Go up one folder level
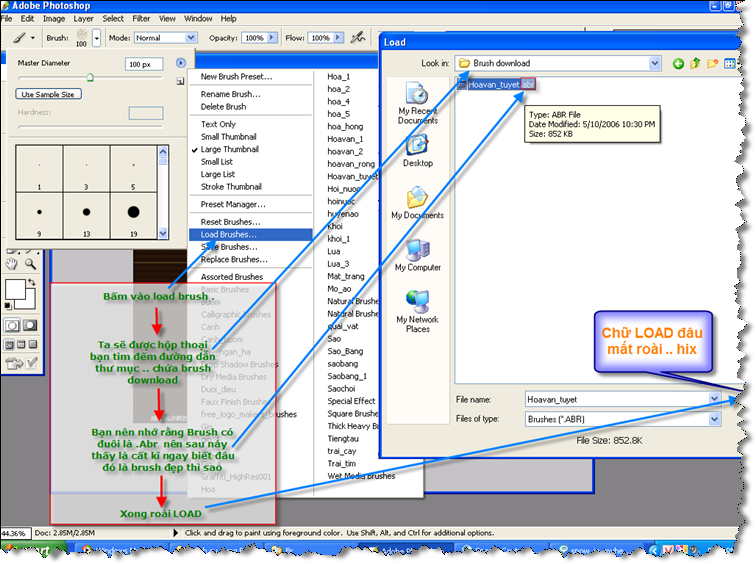 (x=695, y=63)
